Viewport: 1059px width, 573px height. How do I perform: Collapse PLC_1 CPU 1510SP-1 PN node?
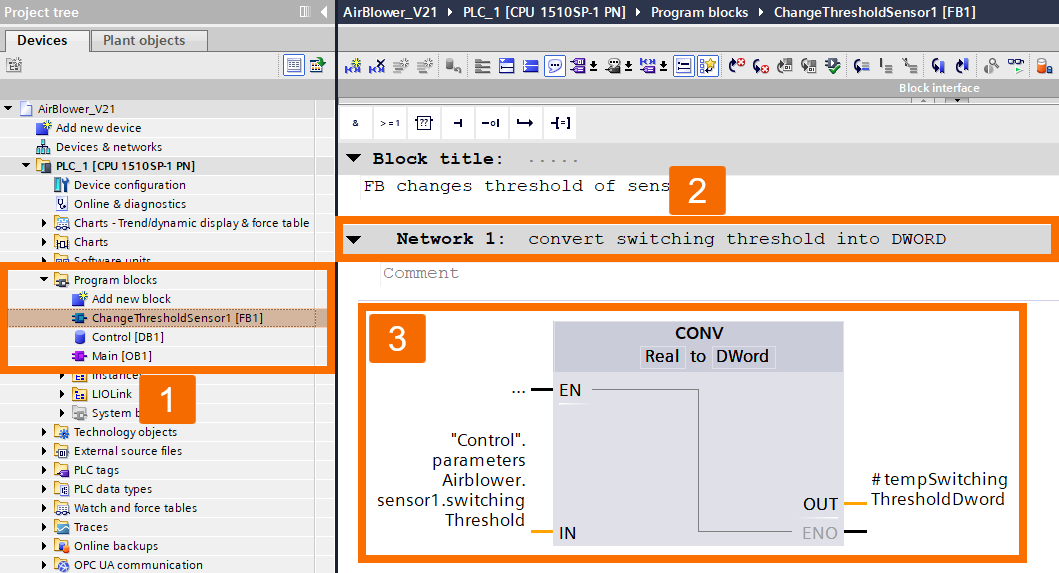tap(26, 166)
